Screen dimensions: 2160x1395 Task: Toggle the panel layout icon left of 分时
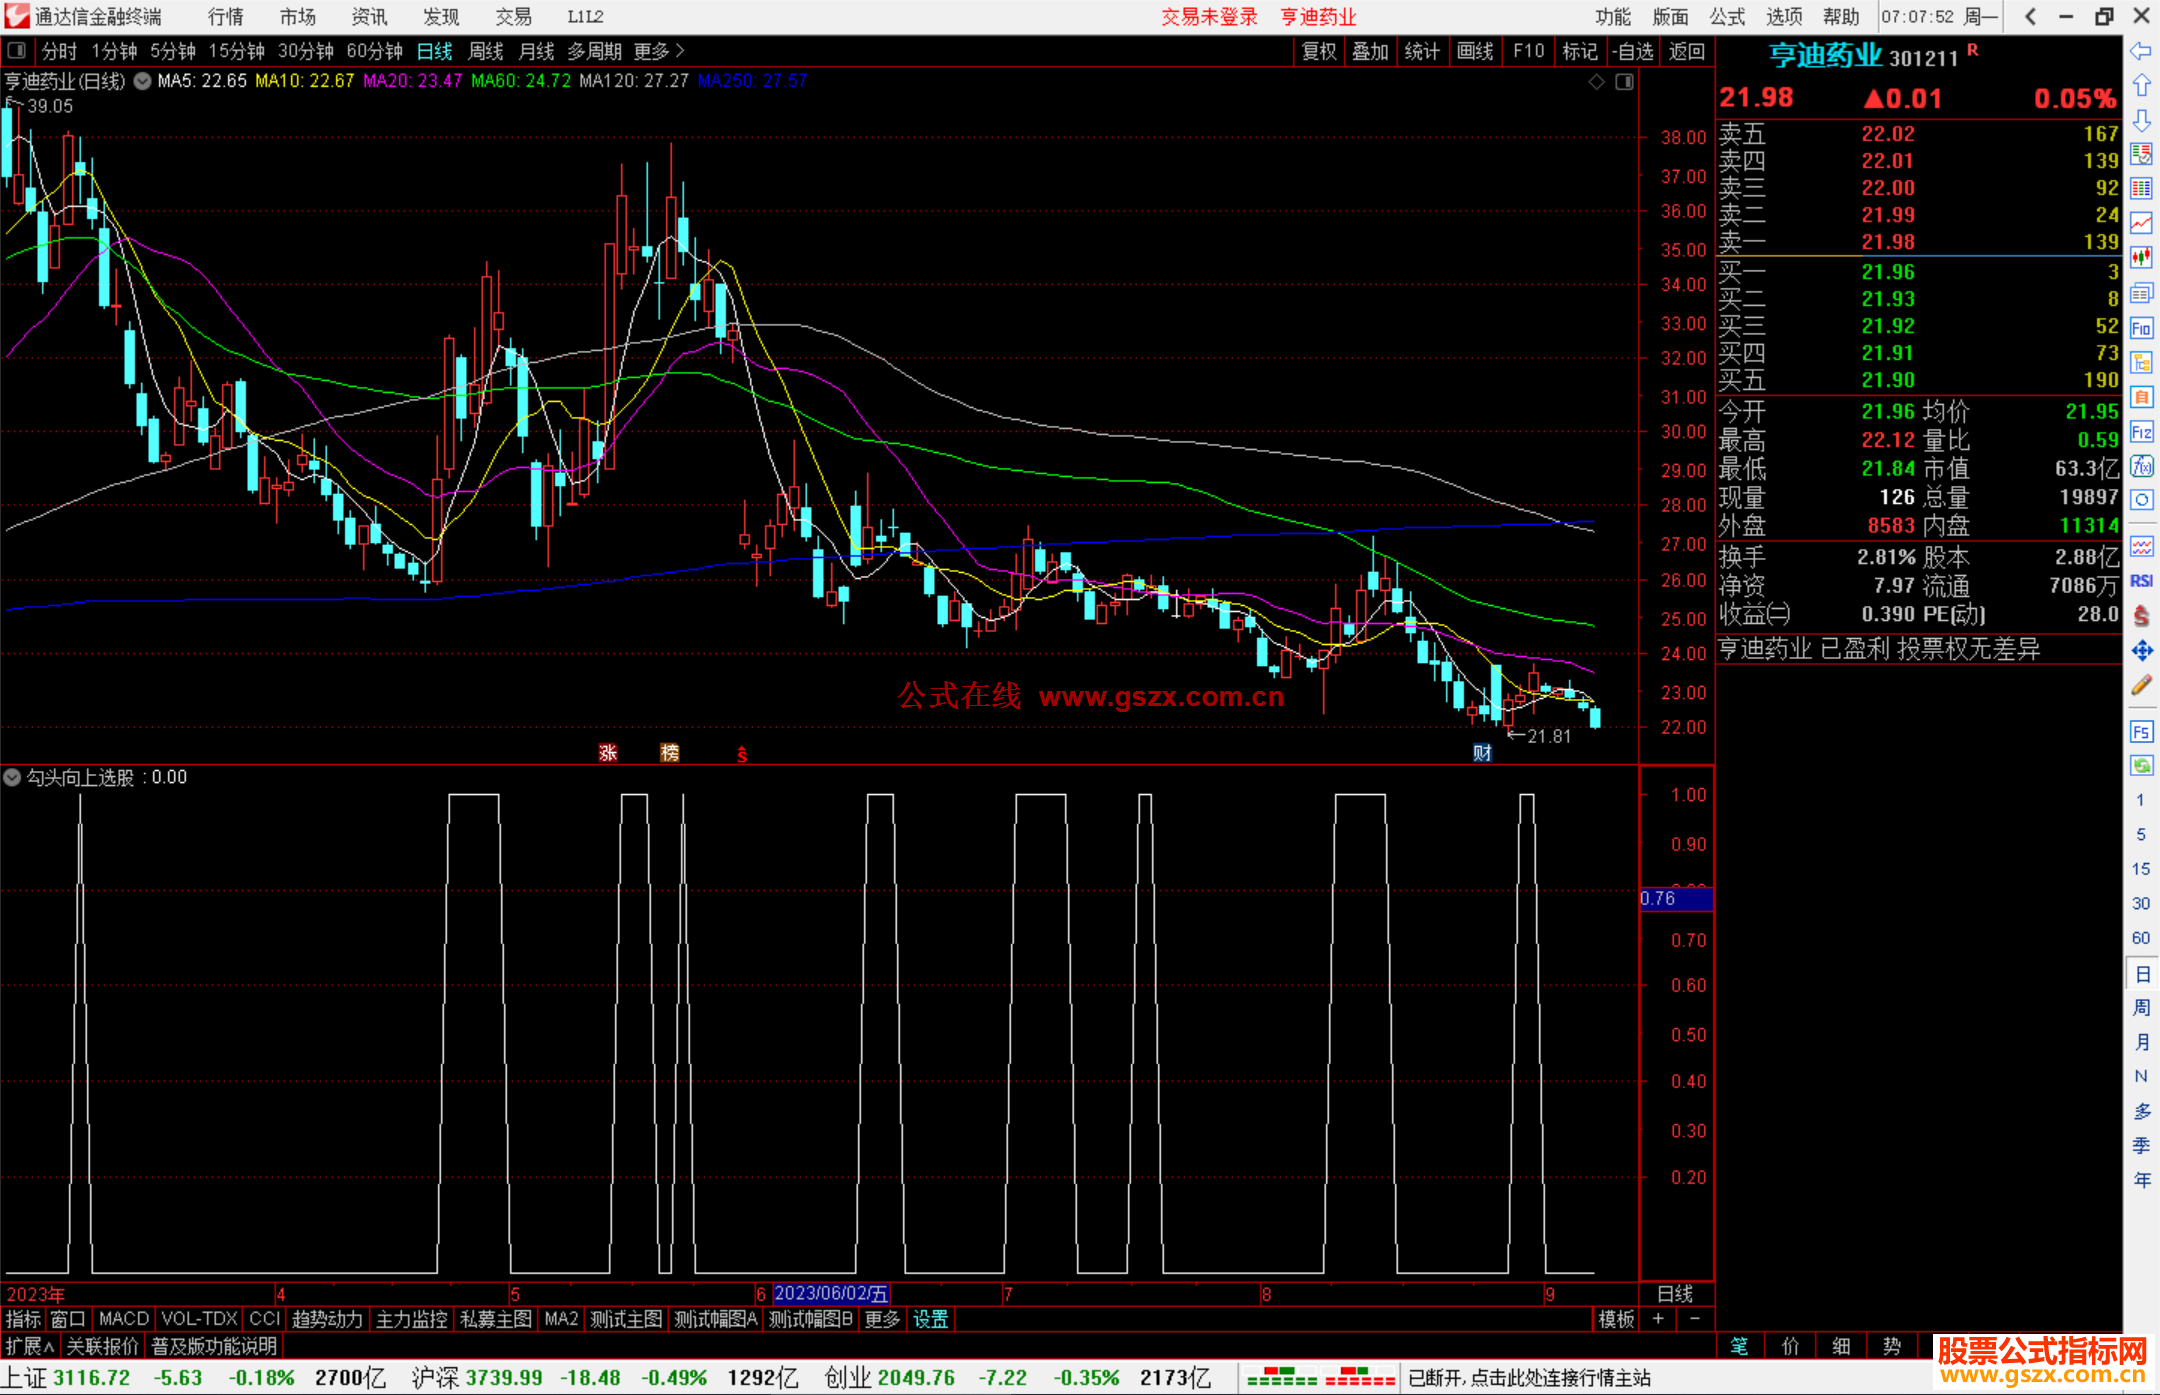point(17,51)
